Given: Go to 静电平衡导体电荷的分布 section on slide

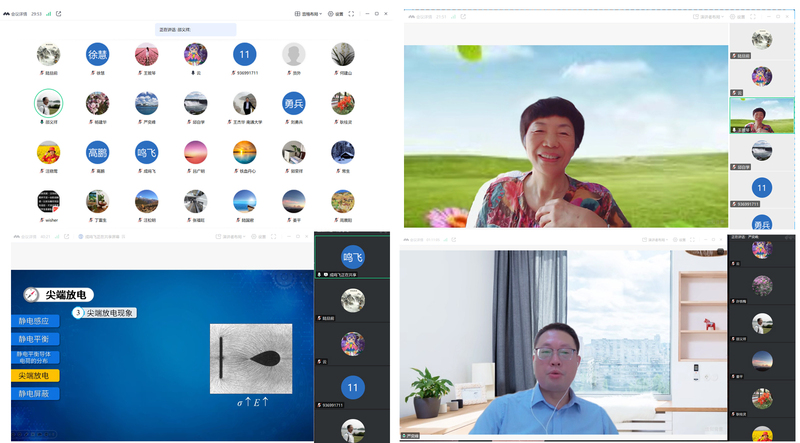Looking at the screenshot, I should point(35,357).
